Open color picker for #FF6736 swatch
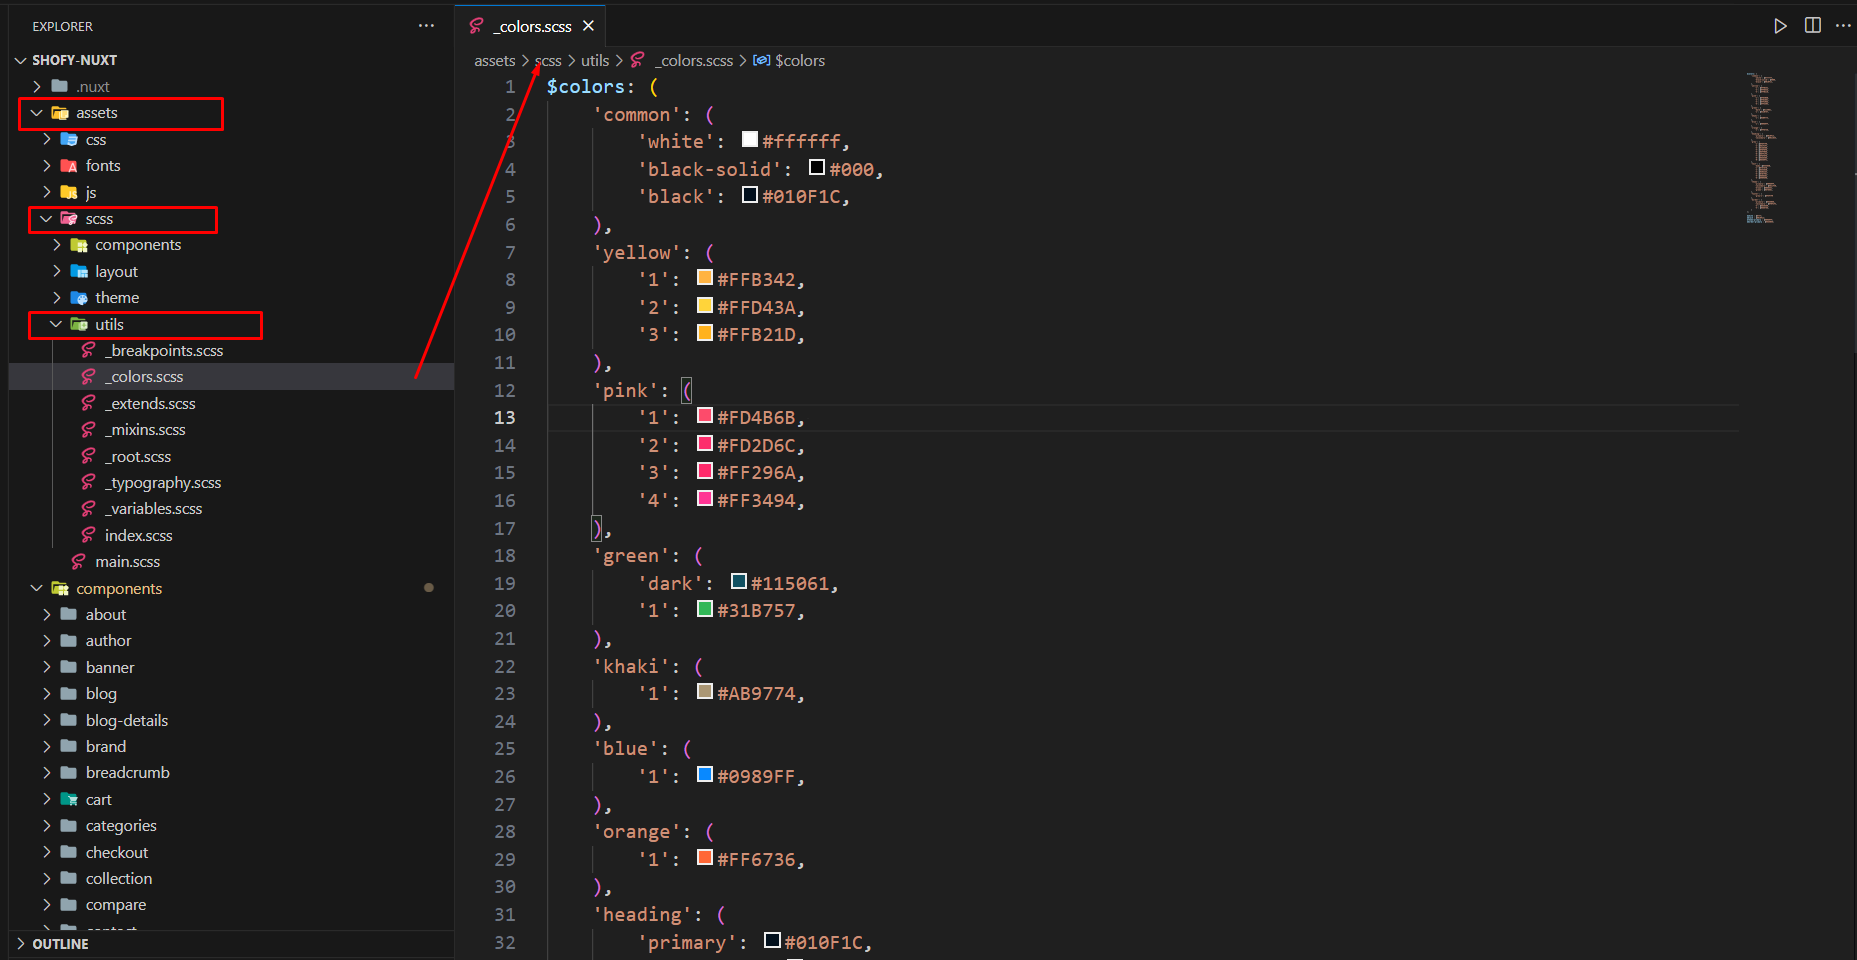This screenshot has height=960, width=1857. tap(705, 858)
